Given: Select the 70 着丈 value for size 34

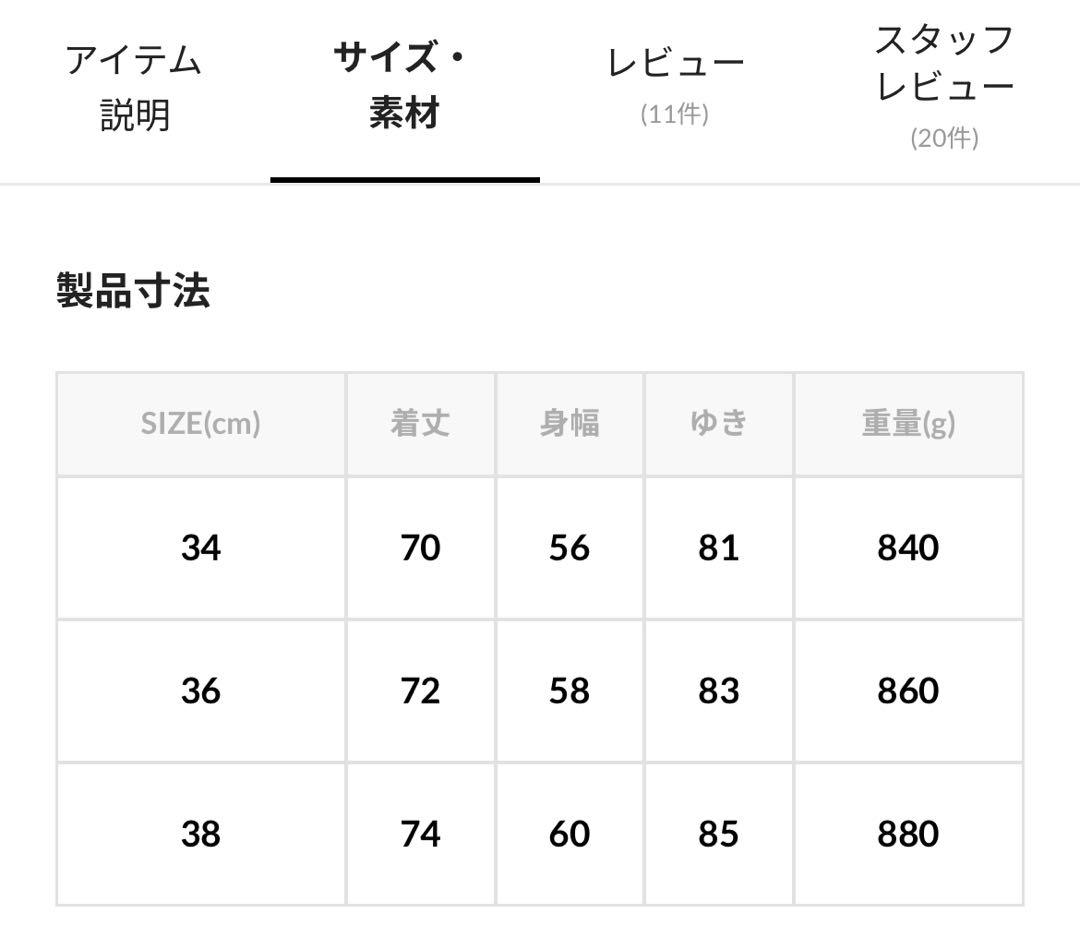Looking at the screenshot, I should click(x=420, y=548).
